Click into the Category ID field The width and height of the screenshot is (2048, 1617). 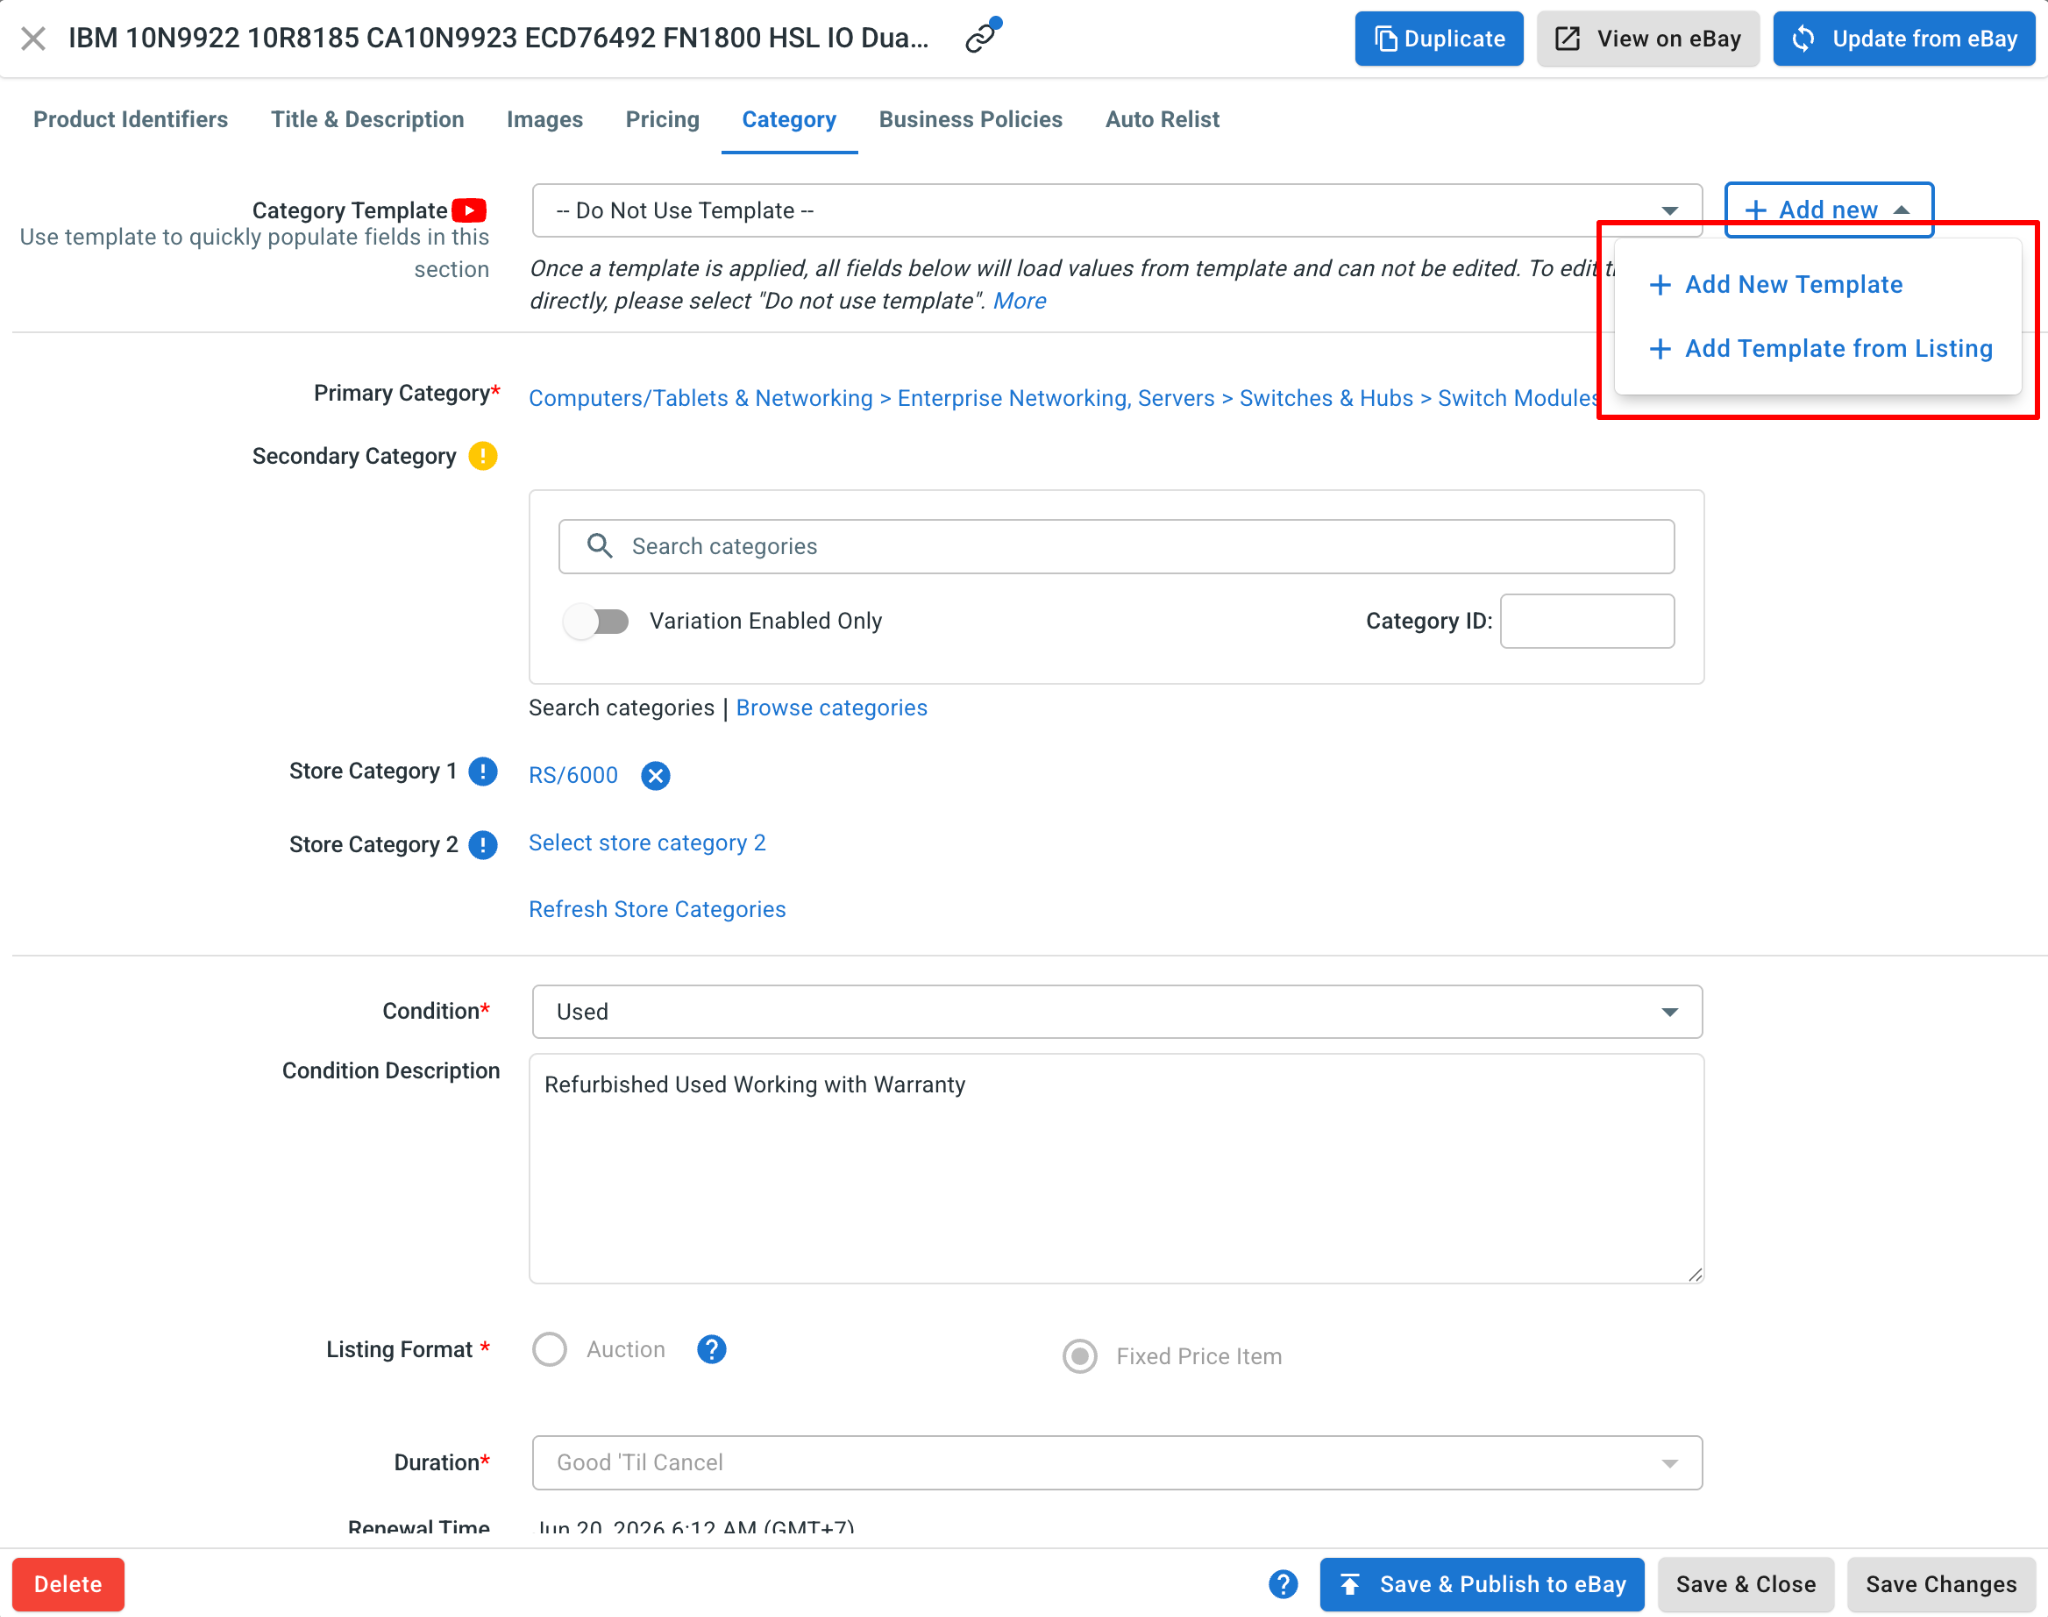pos(1587,621)
